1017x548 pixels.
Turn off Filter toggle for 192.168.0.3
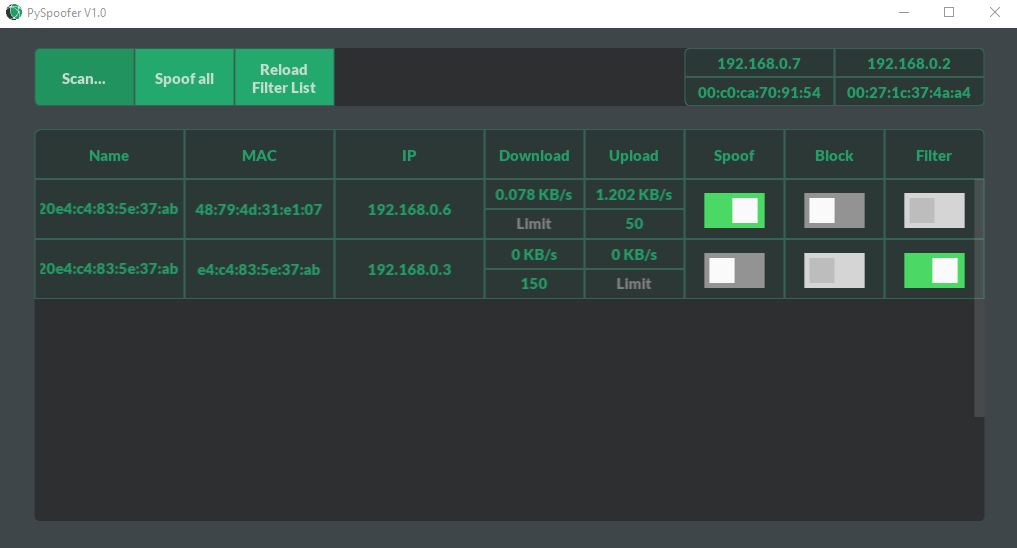pos(934,270)
